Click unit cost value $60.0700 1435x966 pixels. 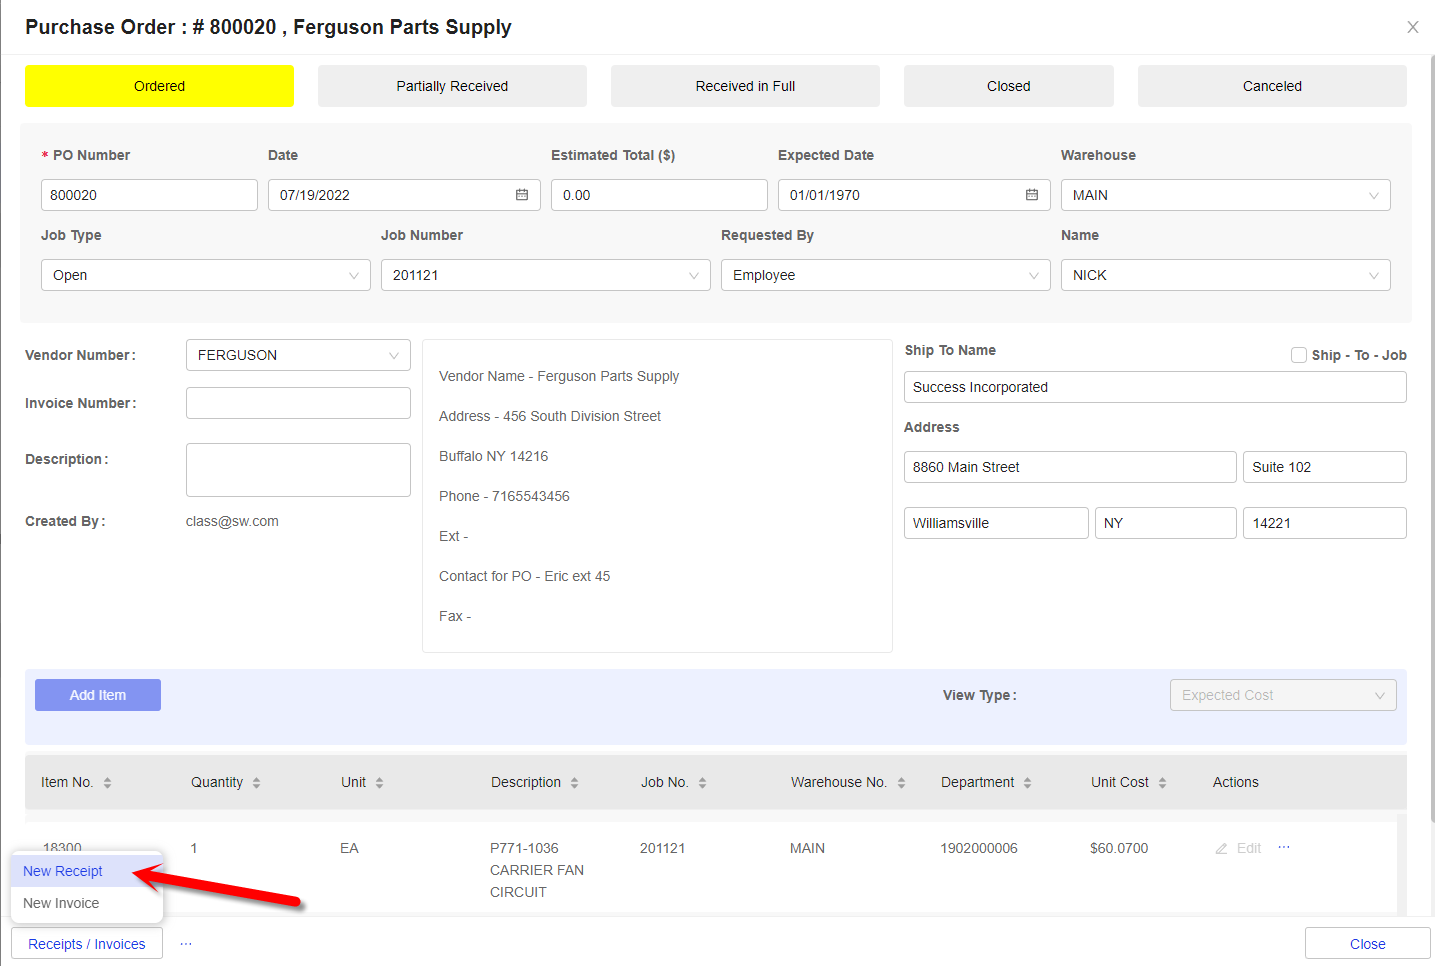tap(1119, 848)
